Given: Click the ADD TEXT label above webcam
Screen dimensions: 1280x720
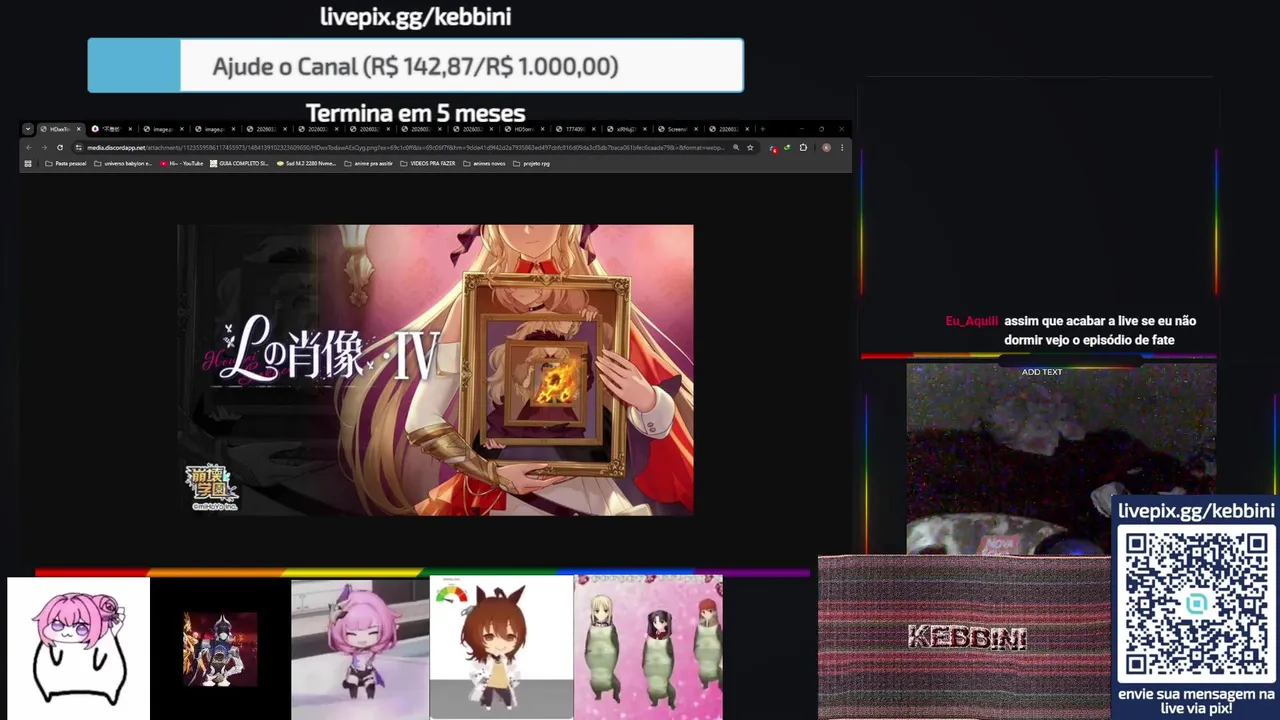Looking at the screenshot, I should pyautogui.click(x=1042, y=372).
